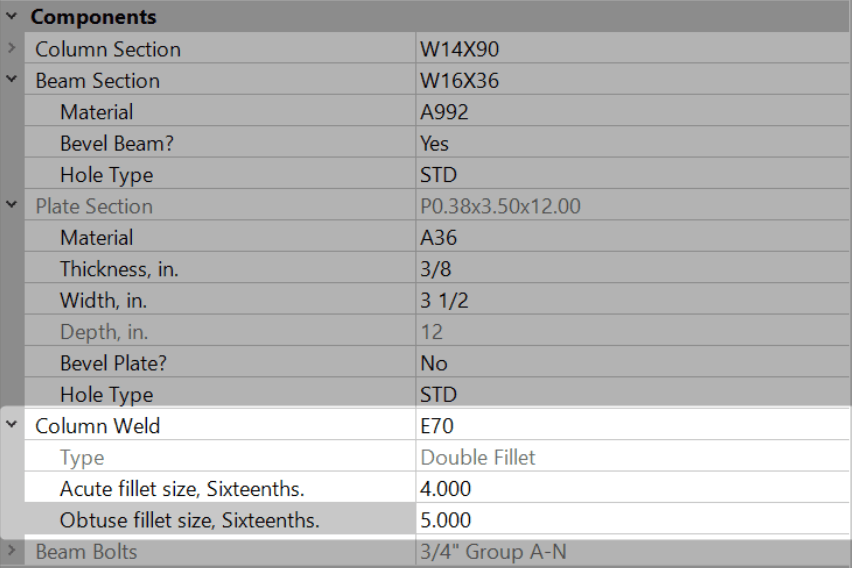The width and height of the screenshot is (852, 568).
Task: Collapse the Components section header
Action: [11, 17]
